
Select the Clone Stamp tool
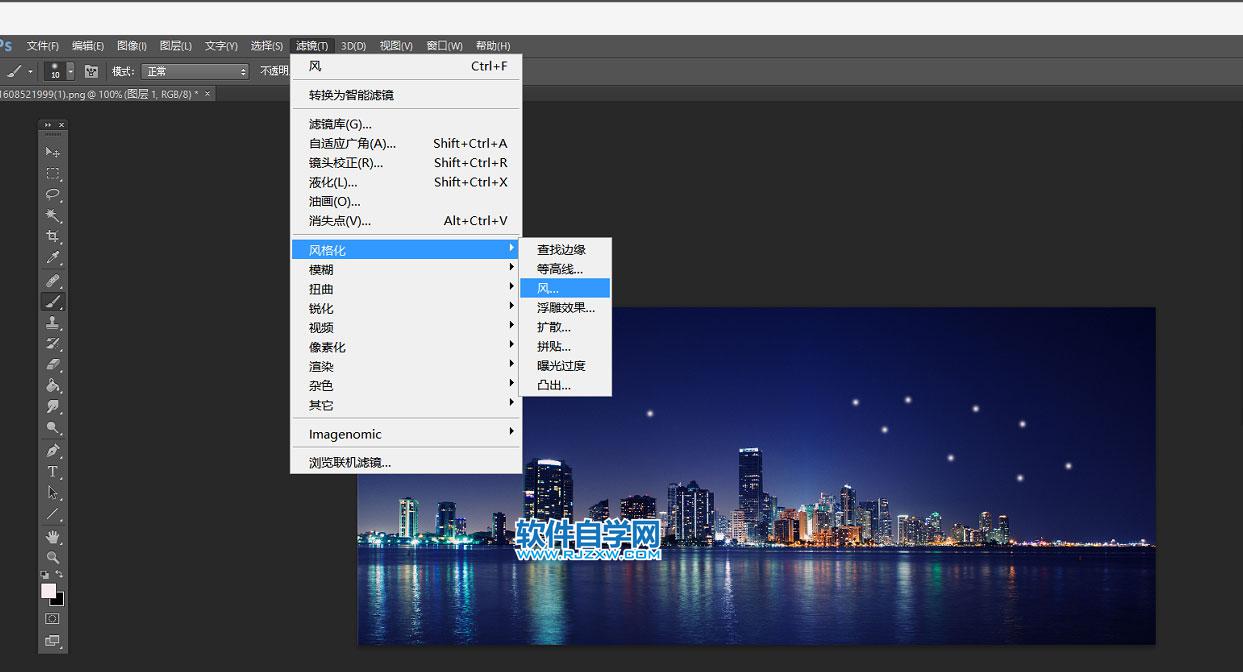pos(52,323)
